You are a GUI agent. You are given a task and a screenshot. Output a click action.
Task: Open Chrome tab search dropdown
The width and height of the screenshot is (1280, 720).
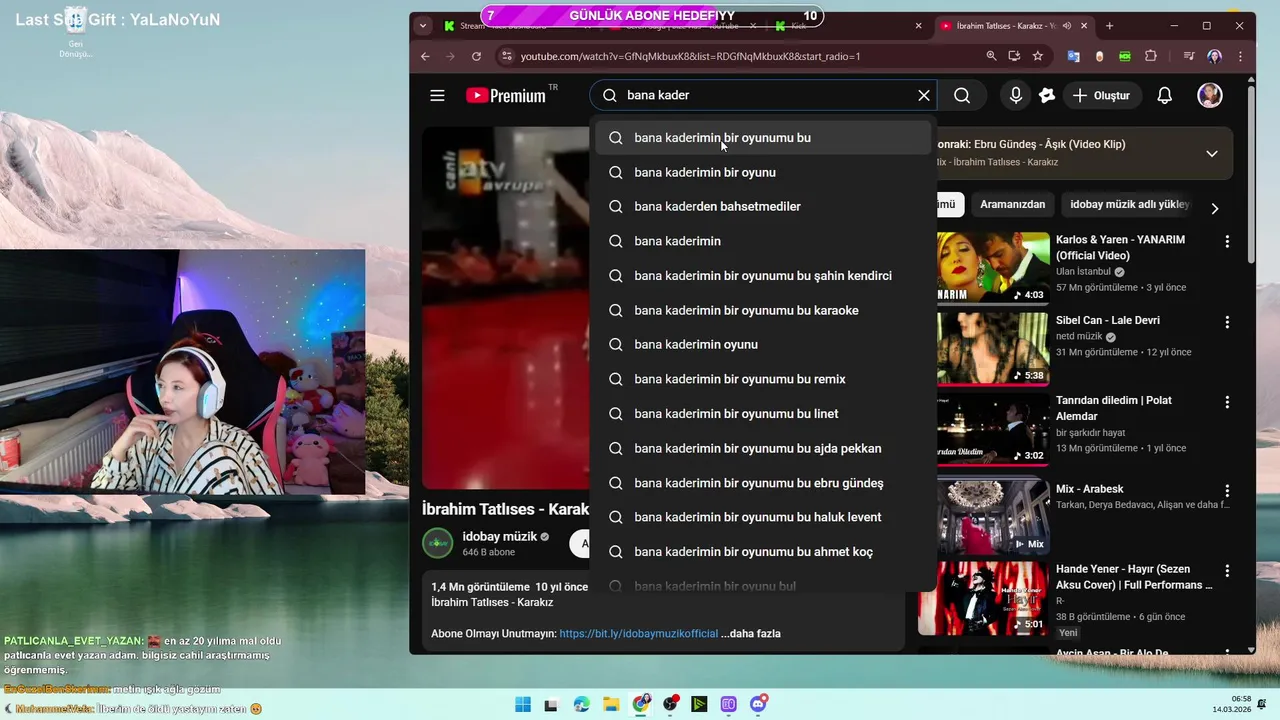pos(423,26)
